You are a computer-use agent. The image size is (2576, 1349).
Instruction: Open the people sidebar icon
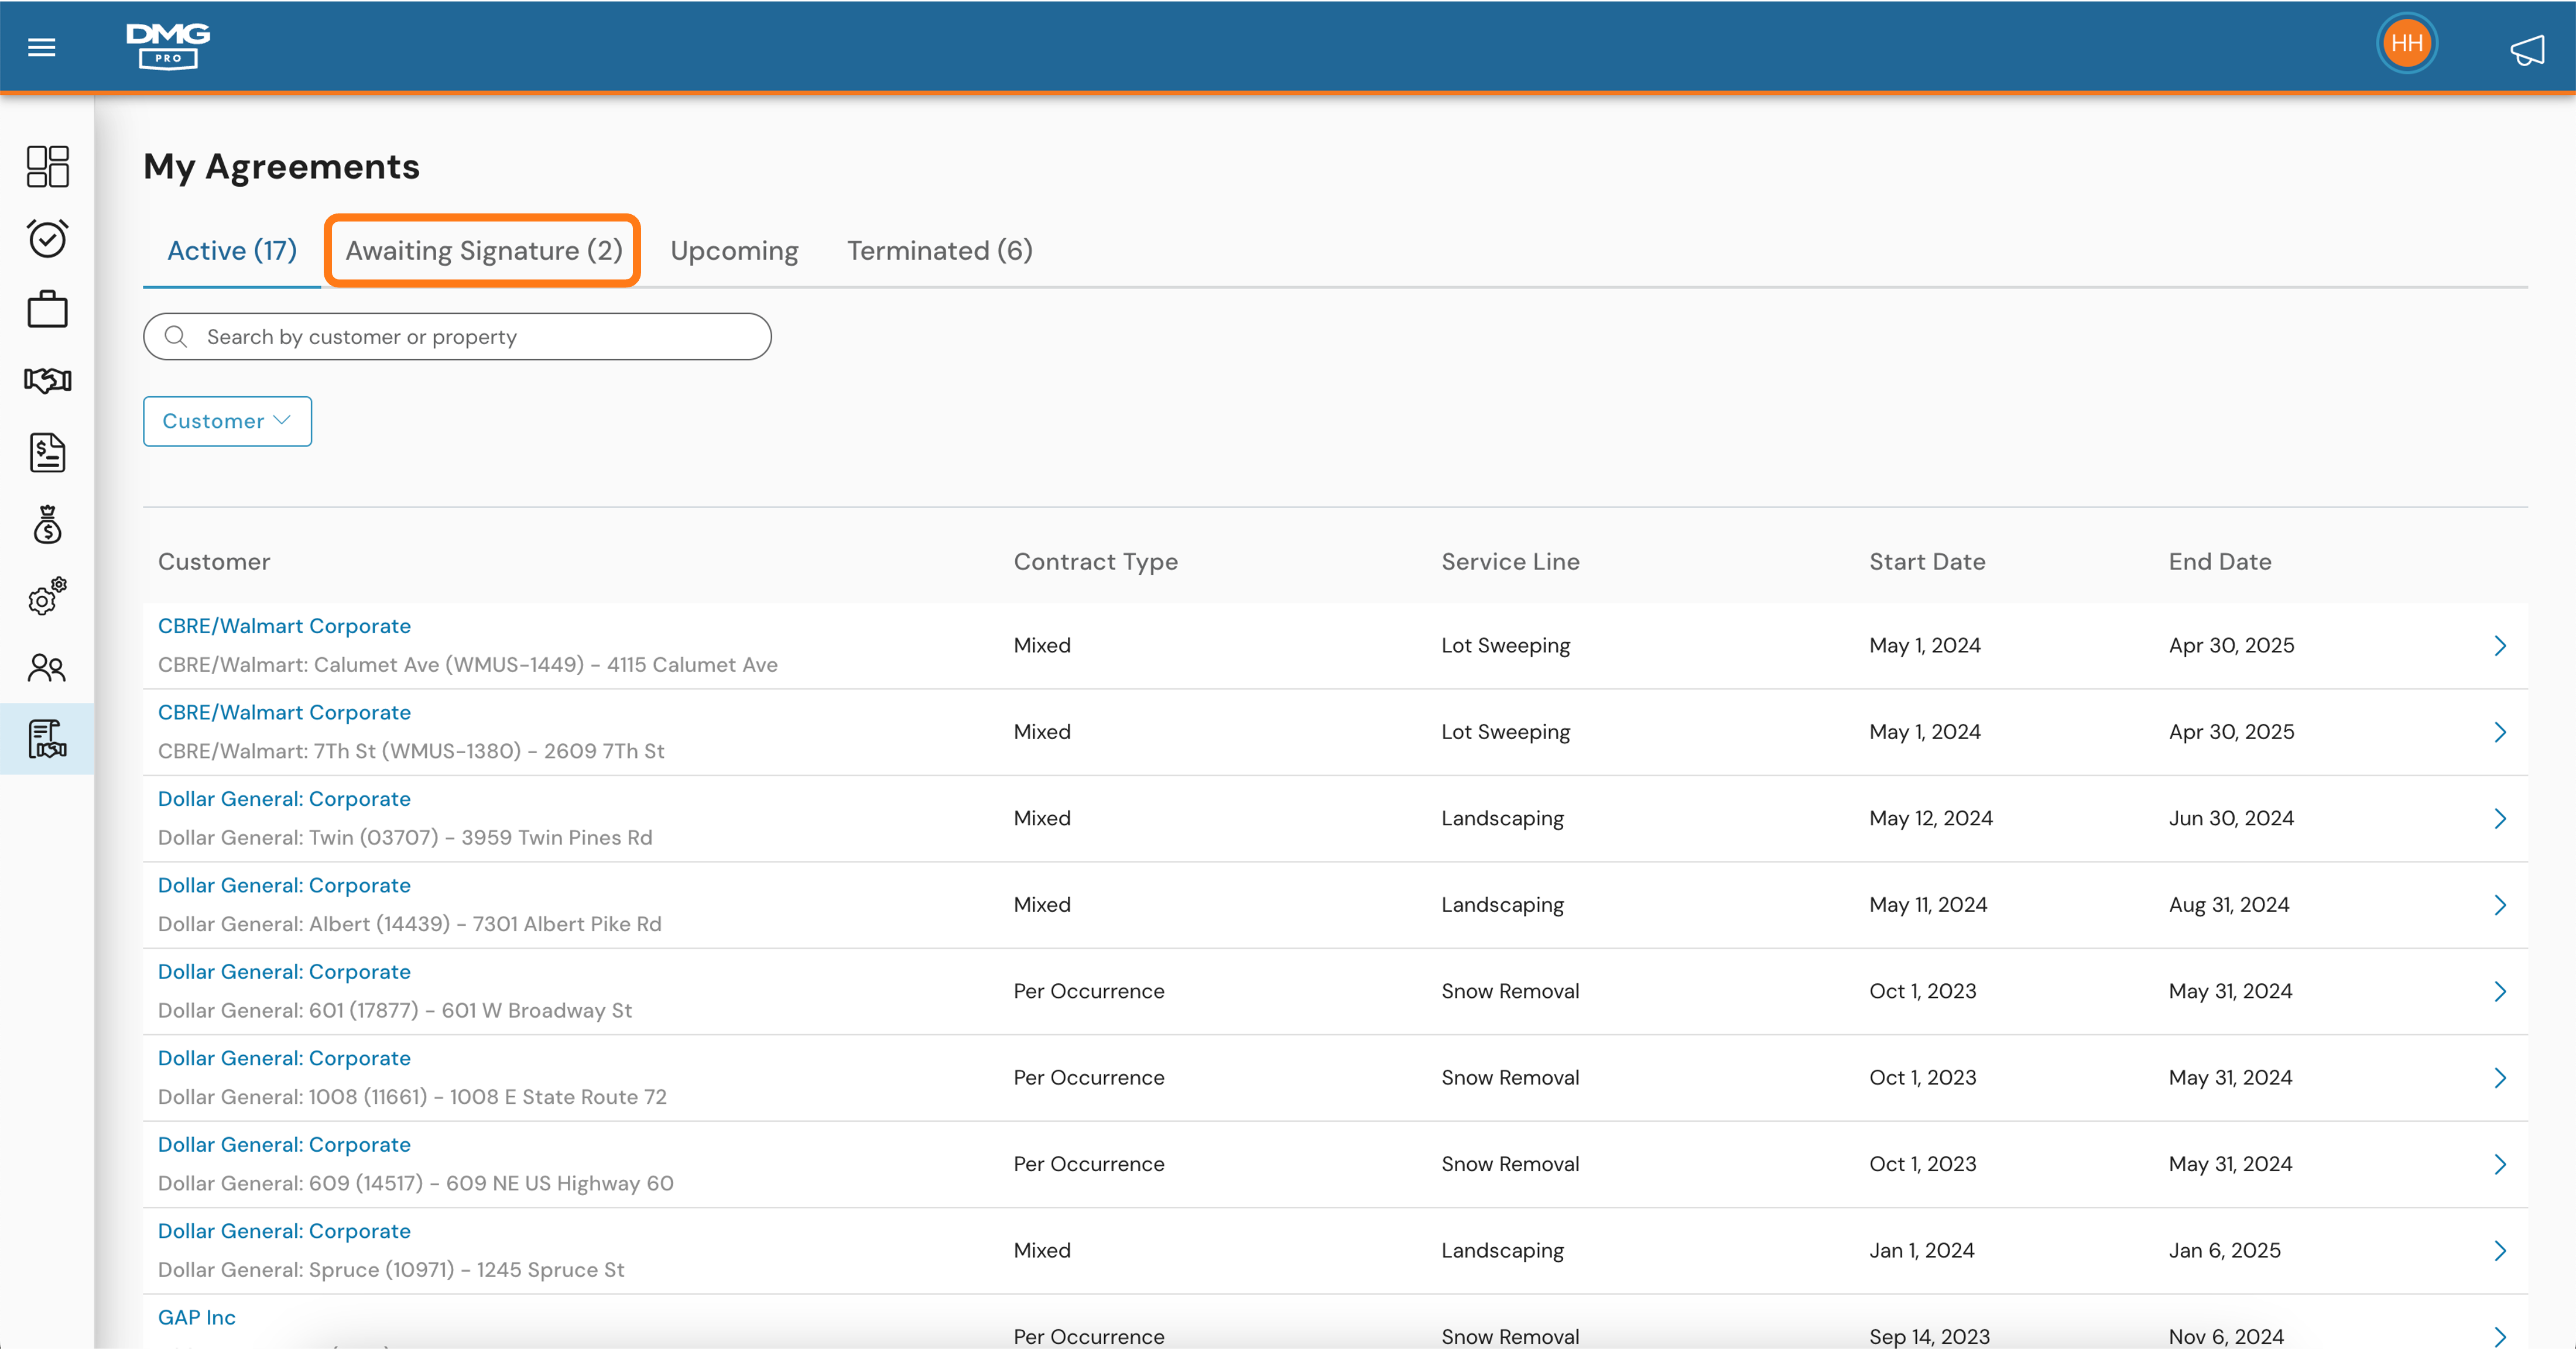point(47,667)
